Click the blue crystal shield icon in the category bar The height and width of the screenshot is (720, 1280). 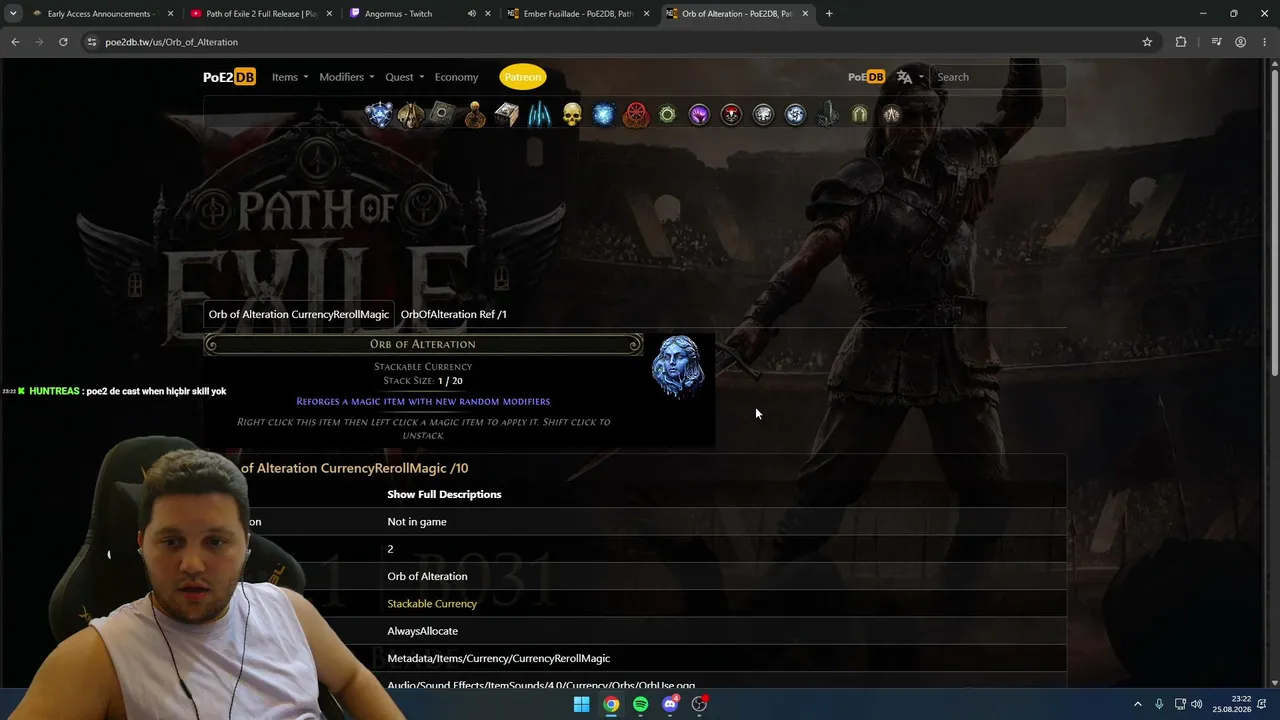[379, 115]
